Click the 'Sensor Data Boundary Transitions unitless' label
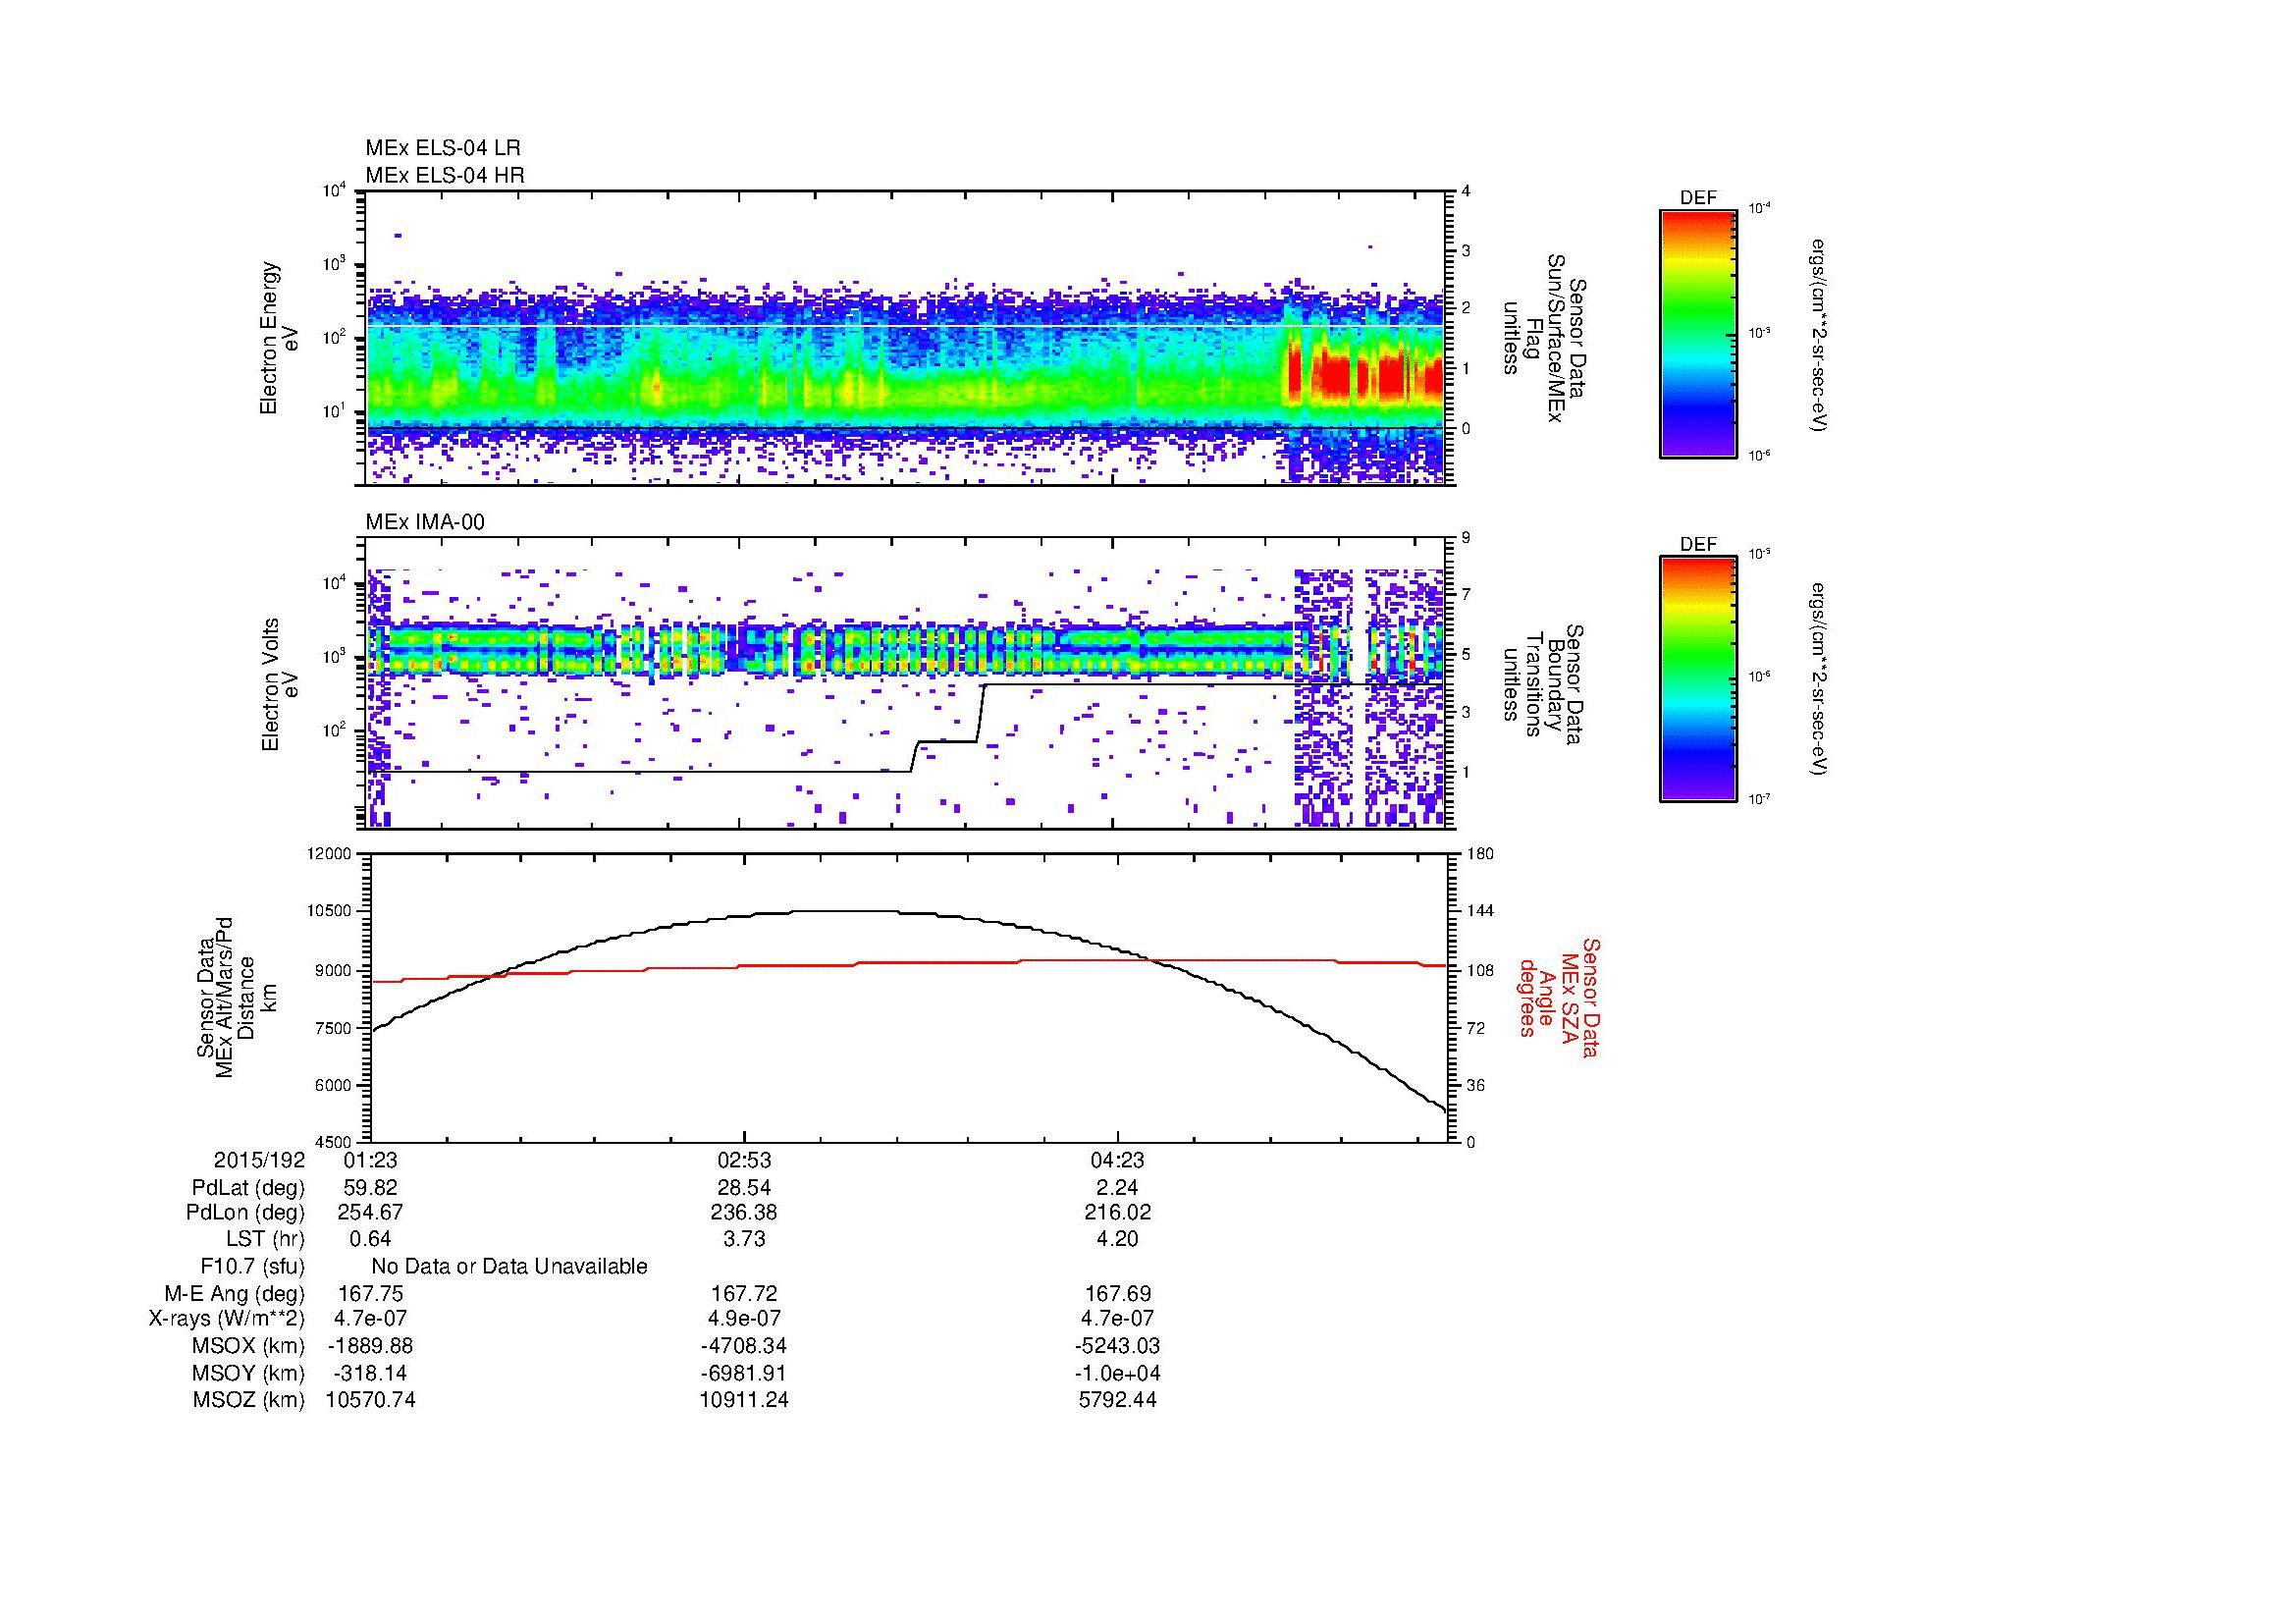The height and width of the screenshot is (1623, 2296). click(x=1542, y=685)
